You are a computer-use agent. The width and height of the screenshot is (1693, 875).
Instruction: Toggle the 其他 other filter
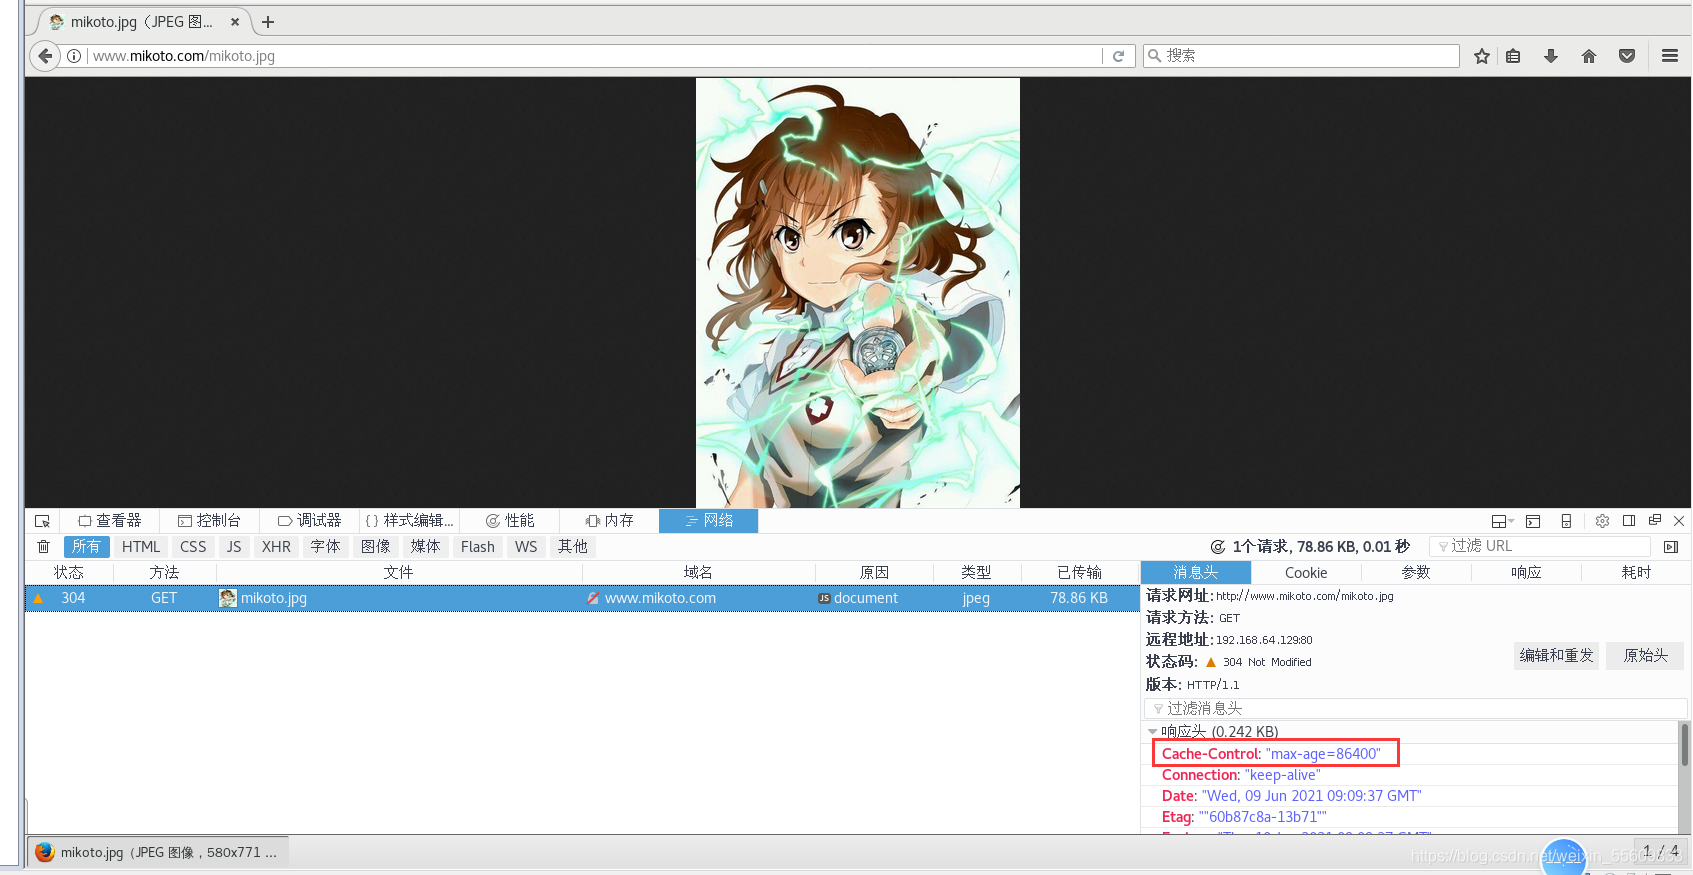tap(573, 547)
